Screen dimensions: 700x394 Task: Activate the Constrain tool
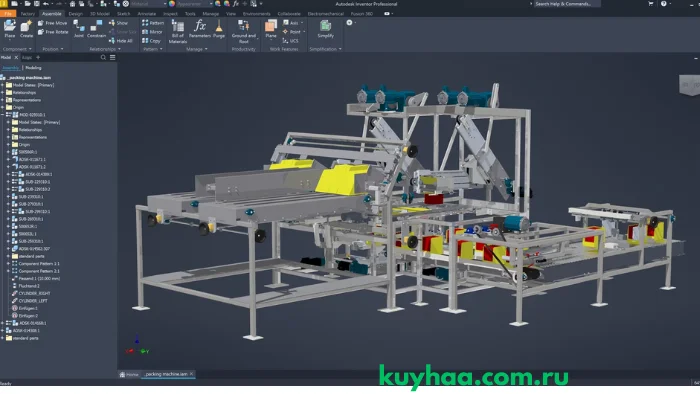point(96,29)
